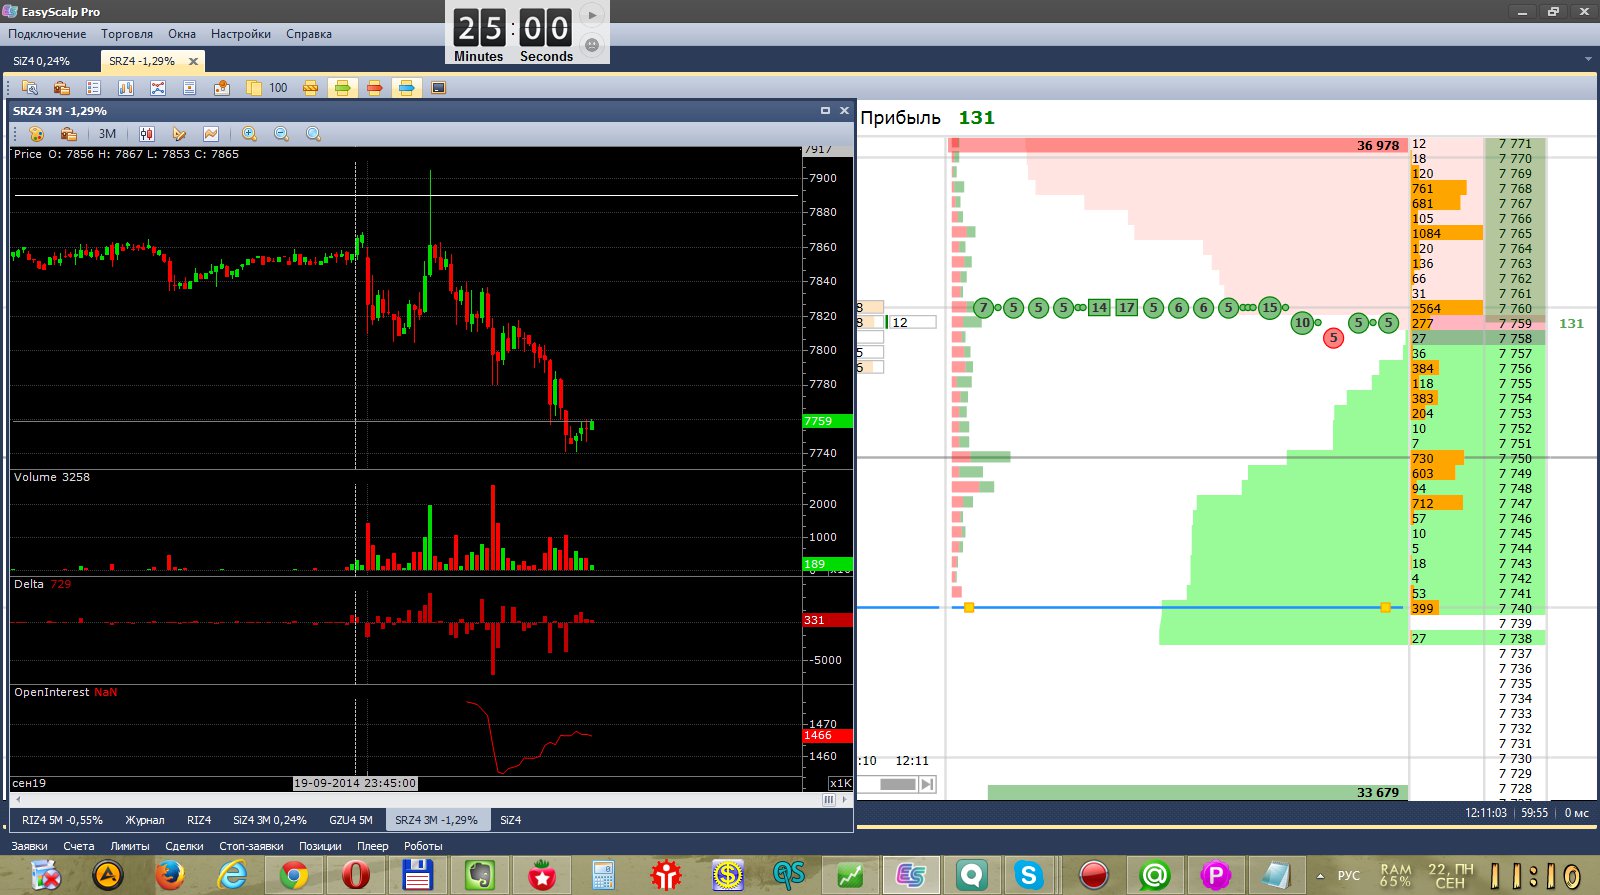Screen dimensions: 1600x895
Task: Switch to the GZU4 5M chart tab
Action: (x=351, y=820)
